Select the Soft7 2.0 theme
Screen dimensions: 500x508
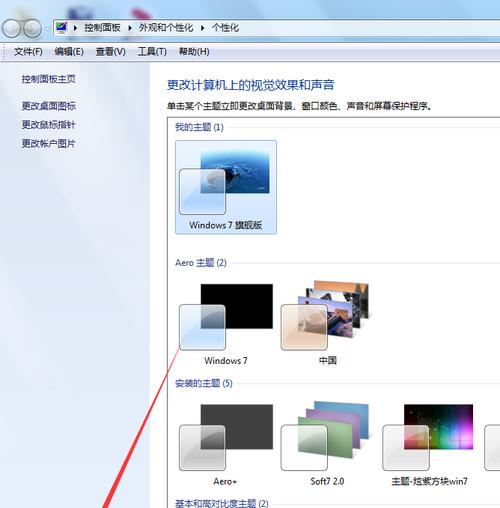pos(327,445)
